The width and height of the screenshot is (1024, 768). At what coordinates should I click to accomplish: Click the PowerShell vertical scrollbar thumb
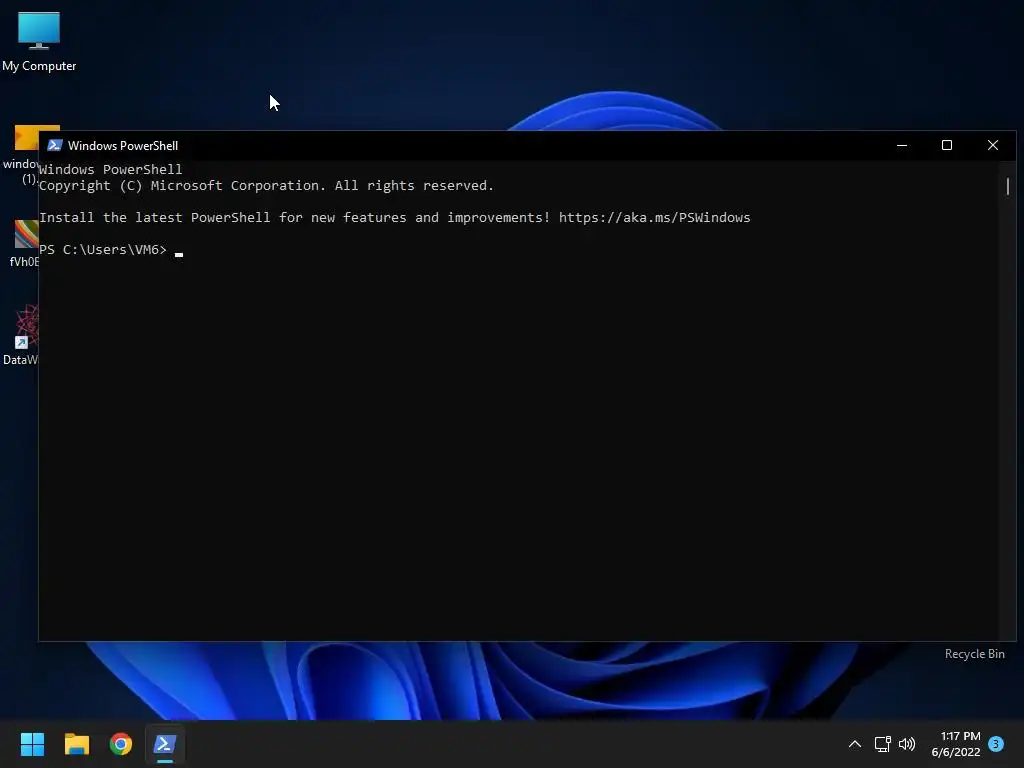(1008, 186)
